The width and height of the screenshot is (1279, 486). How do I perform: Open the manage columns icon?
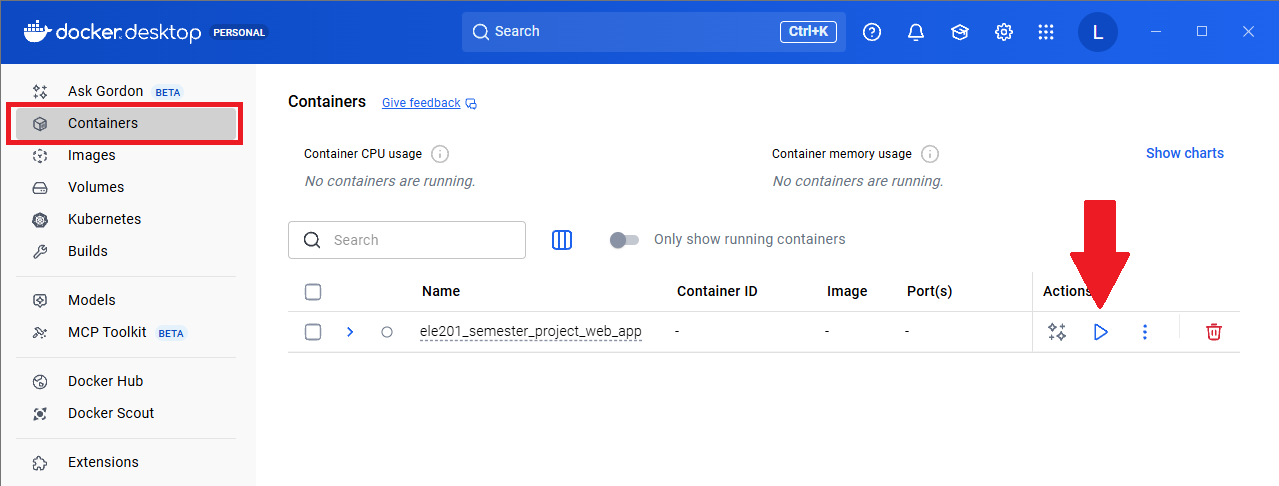coord(562,240)
